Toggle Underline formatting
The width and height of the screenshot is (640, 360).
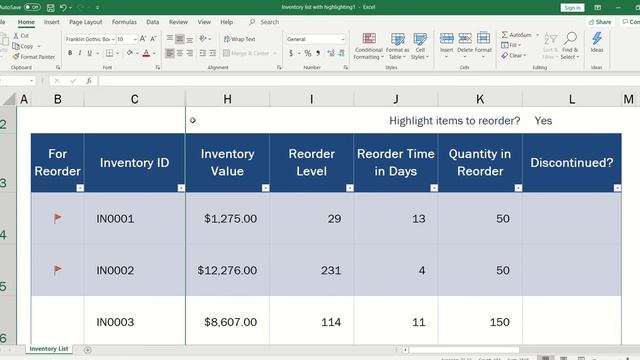[89, 53]
